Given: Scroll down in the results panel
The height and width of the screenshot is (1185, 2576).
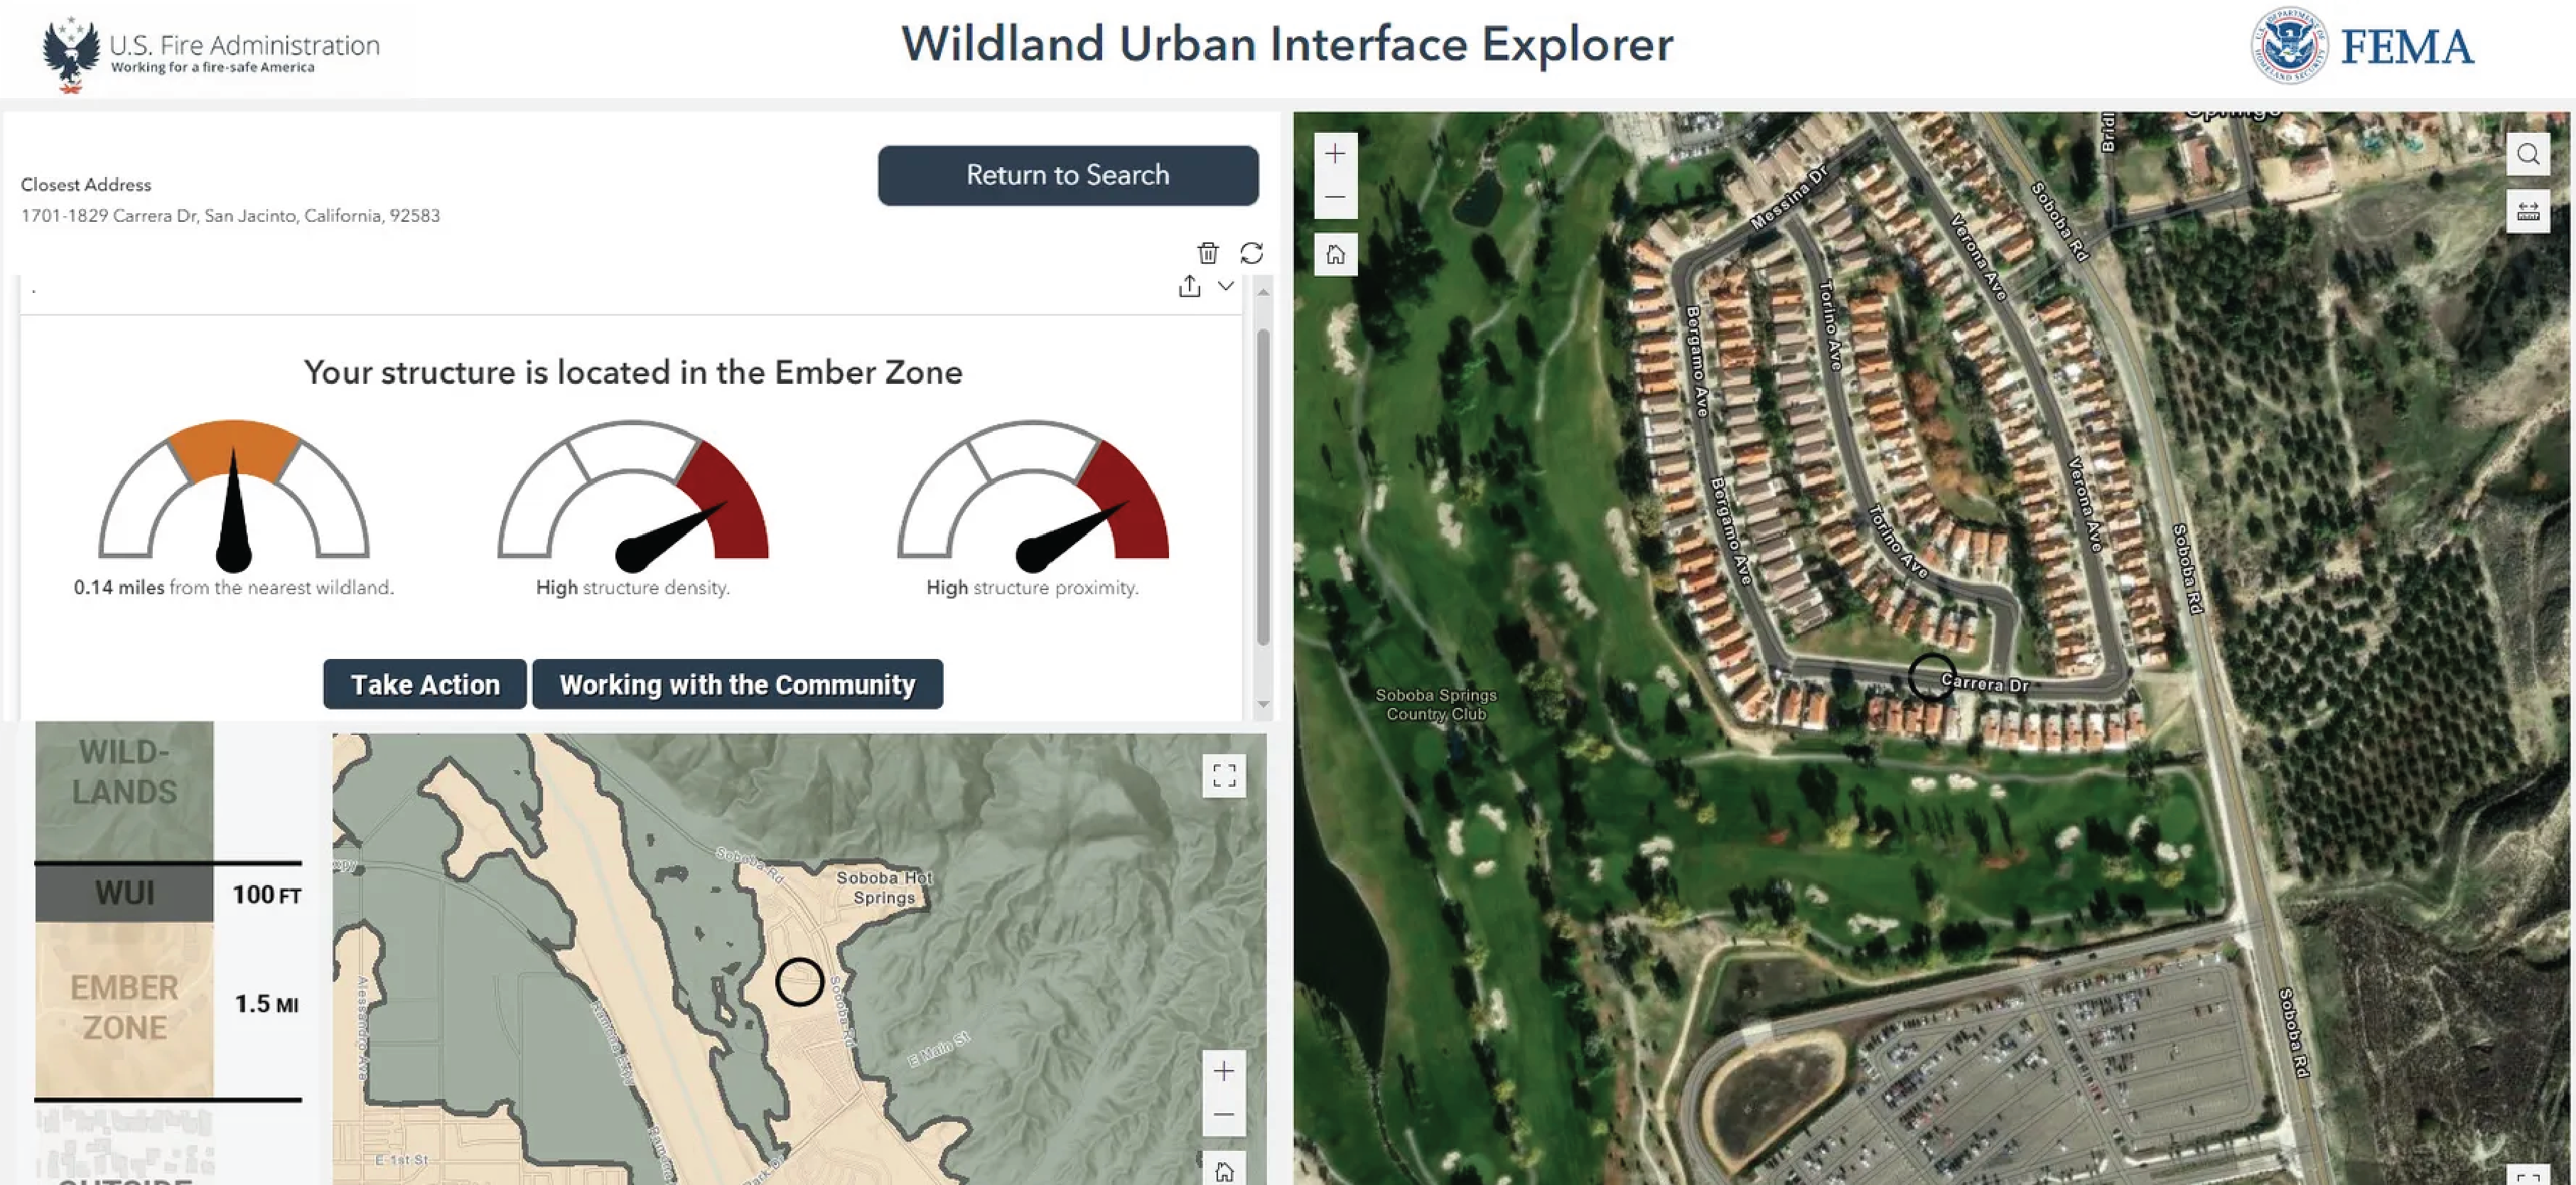Looking at the screenshot, I should [x=1262, y=704].
